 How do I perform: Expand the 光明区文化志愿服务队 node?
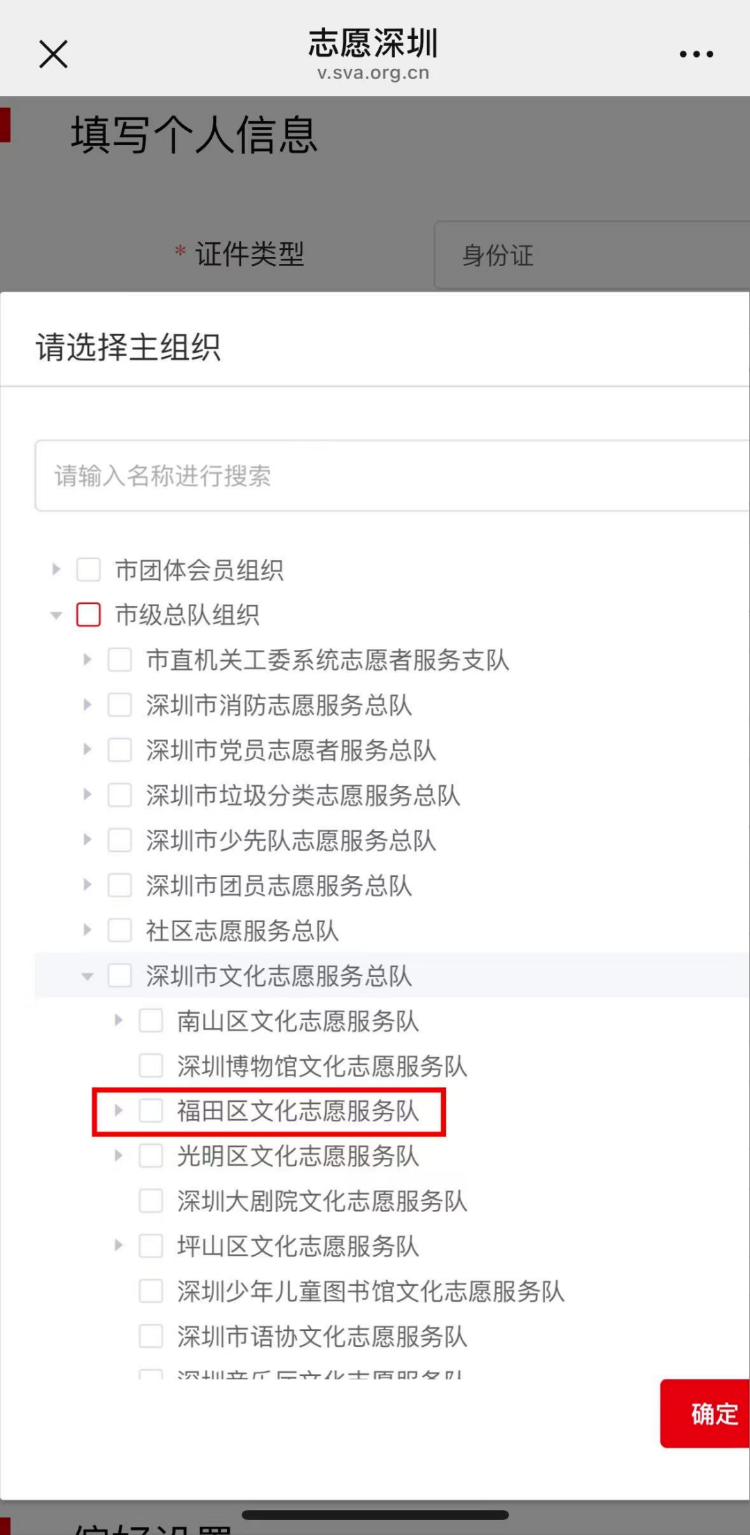click(x=118, y=1155)
